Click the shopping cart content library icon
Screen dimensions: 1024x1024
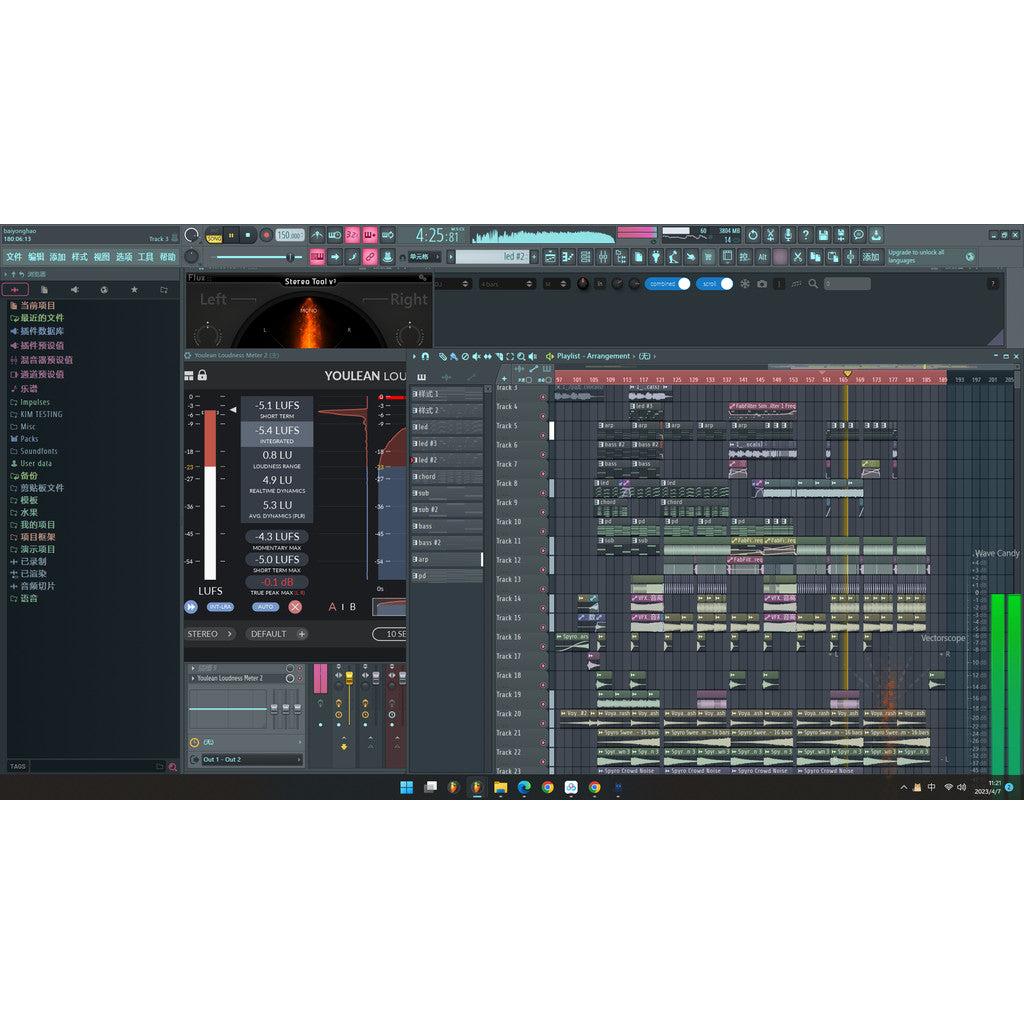point(708,257)
